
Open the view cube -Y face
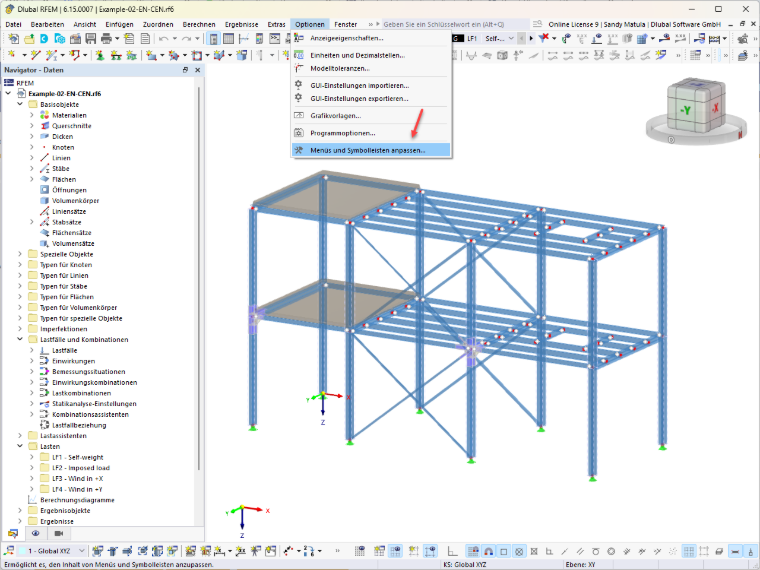click(x=685, y=111)
